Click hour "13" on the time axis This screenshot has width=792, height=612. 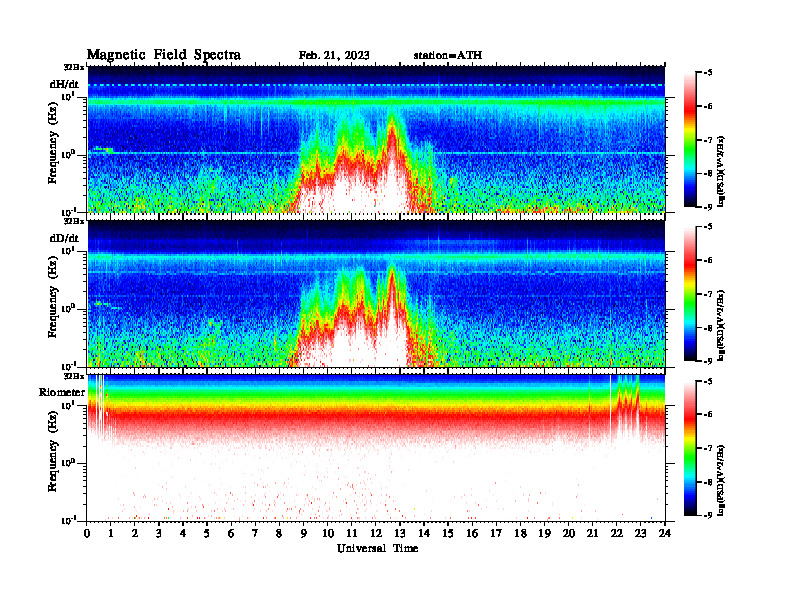pyautogui.click(x=400, y=534)
